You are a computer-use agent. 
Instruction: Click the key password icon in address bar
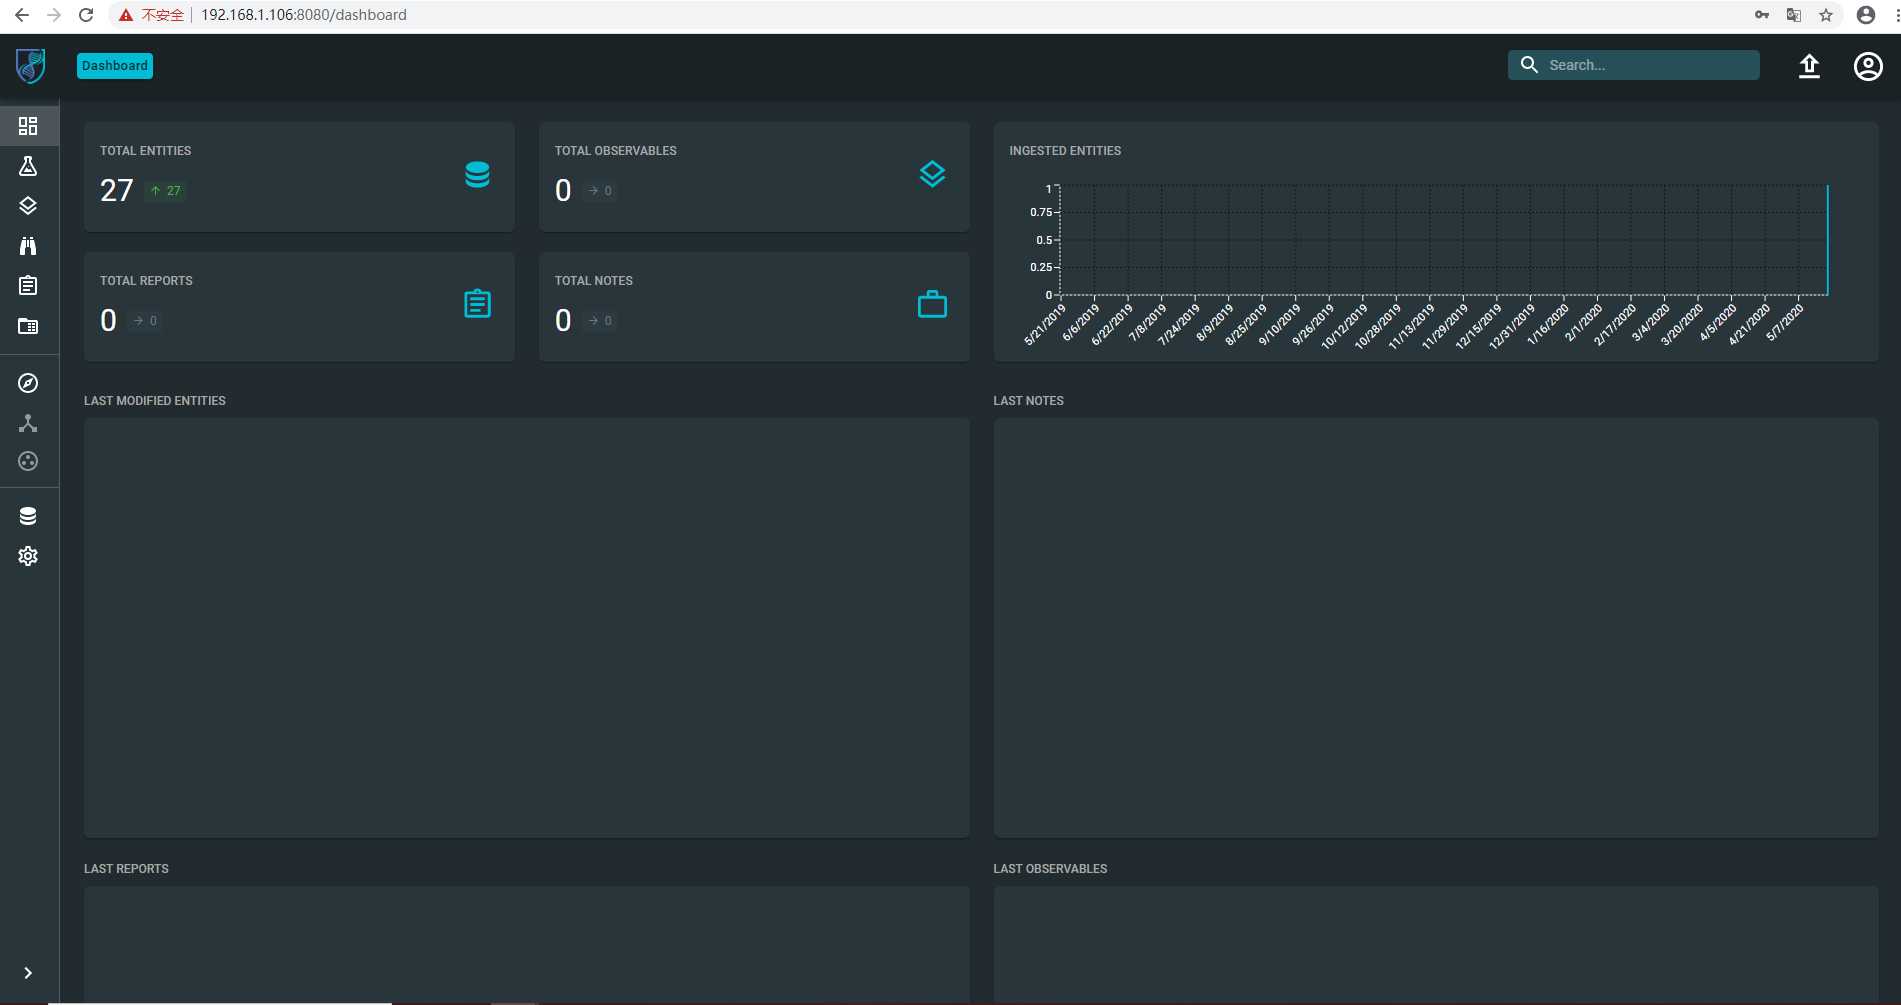(x=1762, y=15)
